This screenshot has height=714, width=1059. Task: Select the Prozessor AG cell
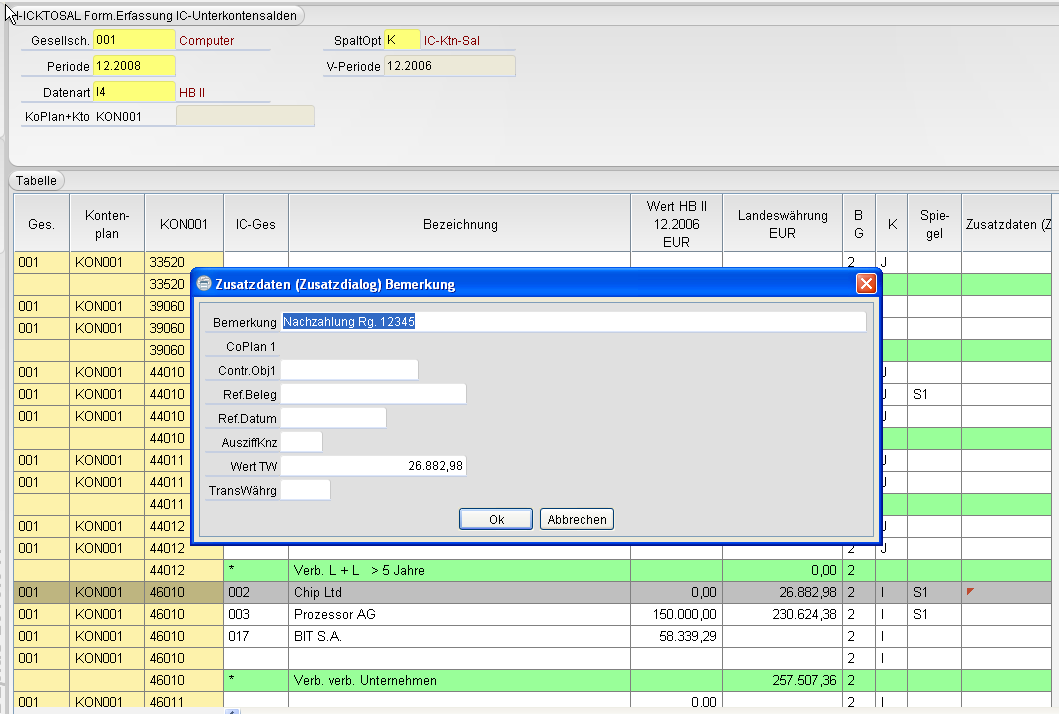(x=460, y=614)
